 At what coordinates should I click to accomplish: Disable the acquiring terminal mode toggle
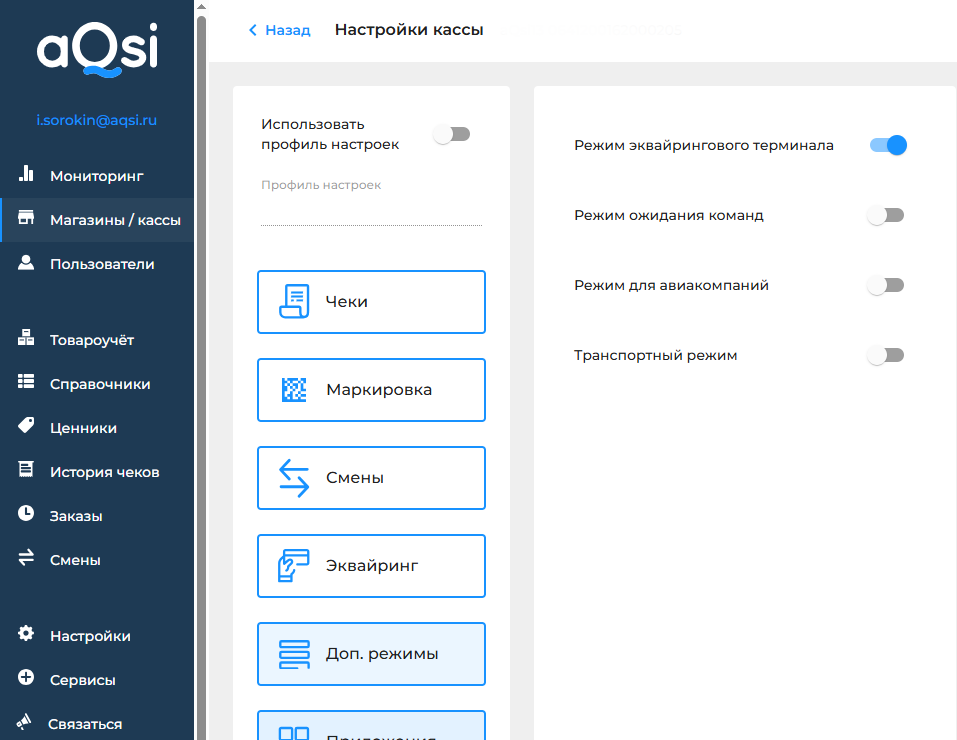click(887, 145)
